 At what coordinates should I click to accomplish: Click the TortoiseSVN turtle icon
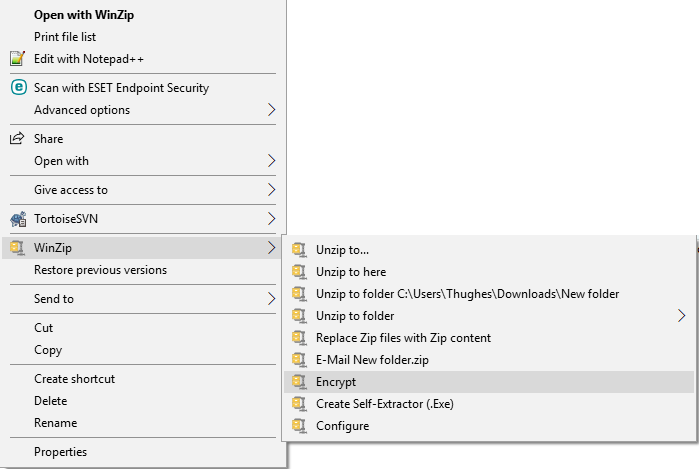(x=17, y=219)
